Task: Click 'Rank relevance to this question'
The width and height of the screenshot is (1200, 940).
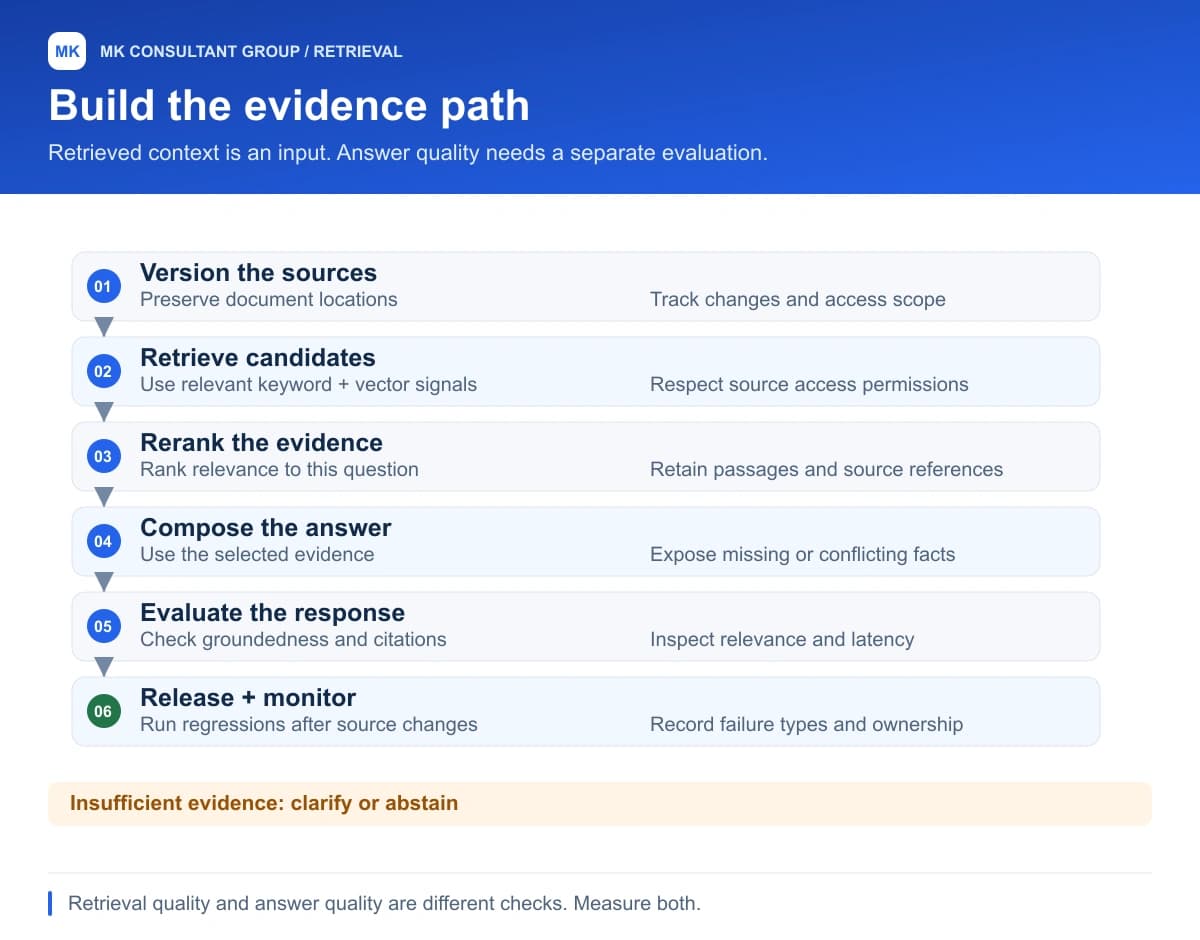Action: [x=279, y=469]
